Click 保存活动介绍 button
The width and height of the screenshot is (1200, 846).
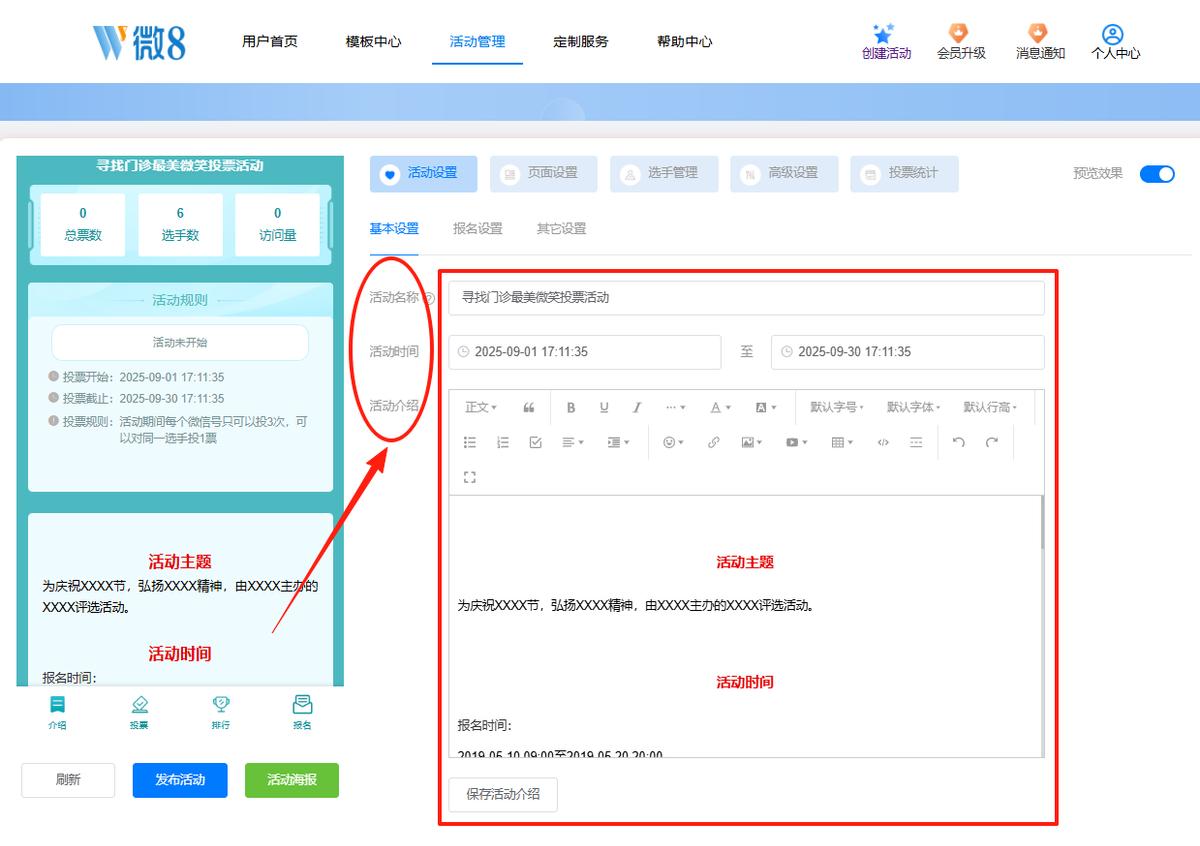coord(503,794)
